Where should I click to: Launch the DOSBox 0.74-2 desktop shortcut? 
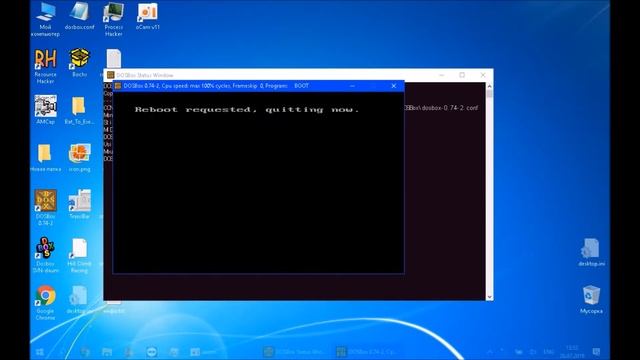45,208
